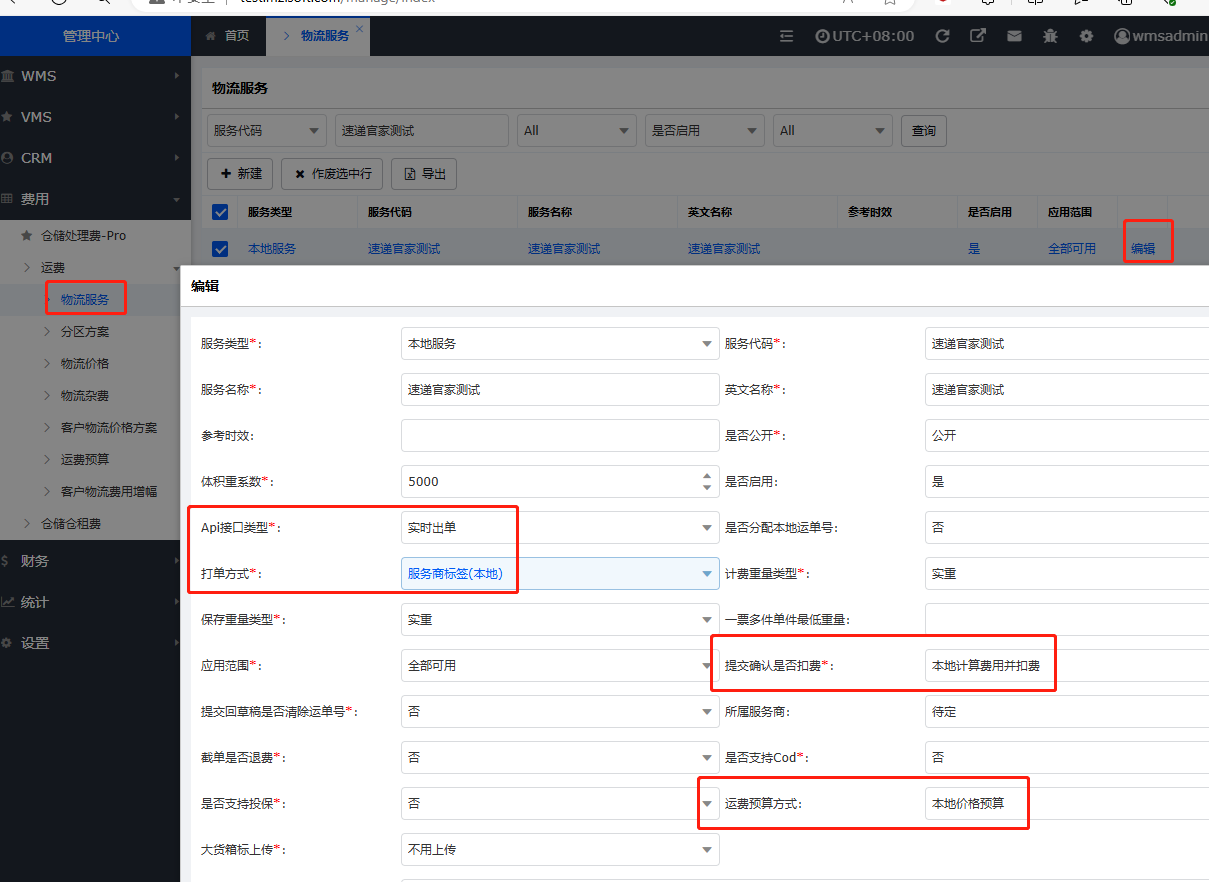
Task: Open the 是否支持投保 dropdown
Action: 560,803
